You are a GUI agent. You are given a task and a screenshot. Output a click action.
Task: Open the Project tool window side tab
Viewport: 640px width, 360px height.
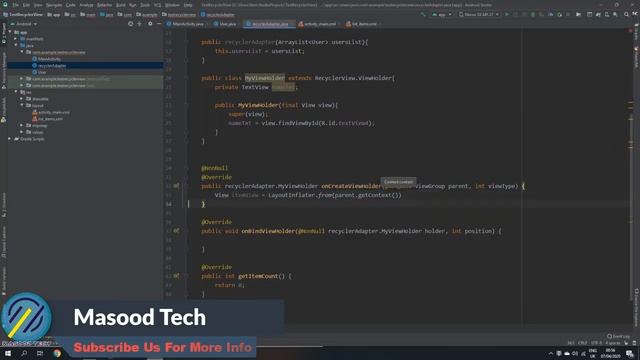click(x=4, y=34)
